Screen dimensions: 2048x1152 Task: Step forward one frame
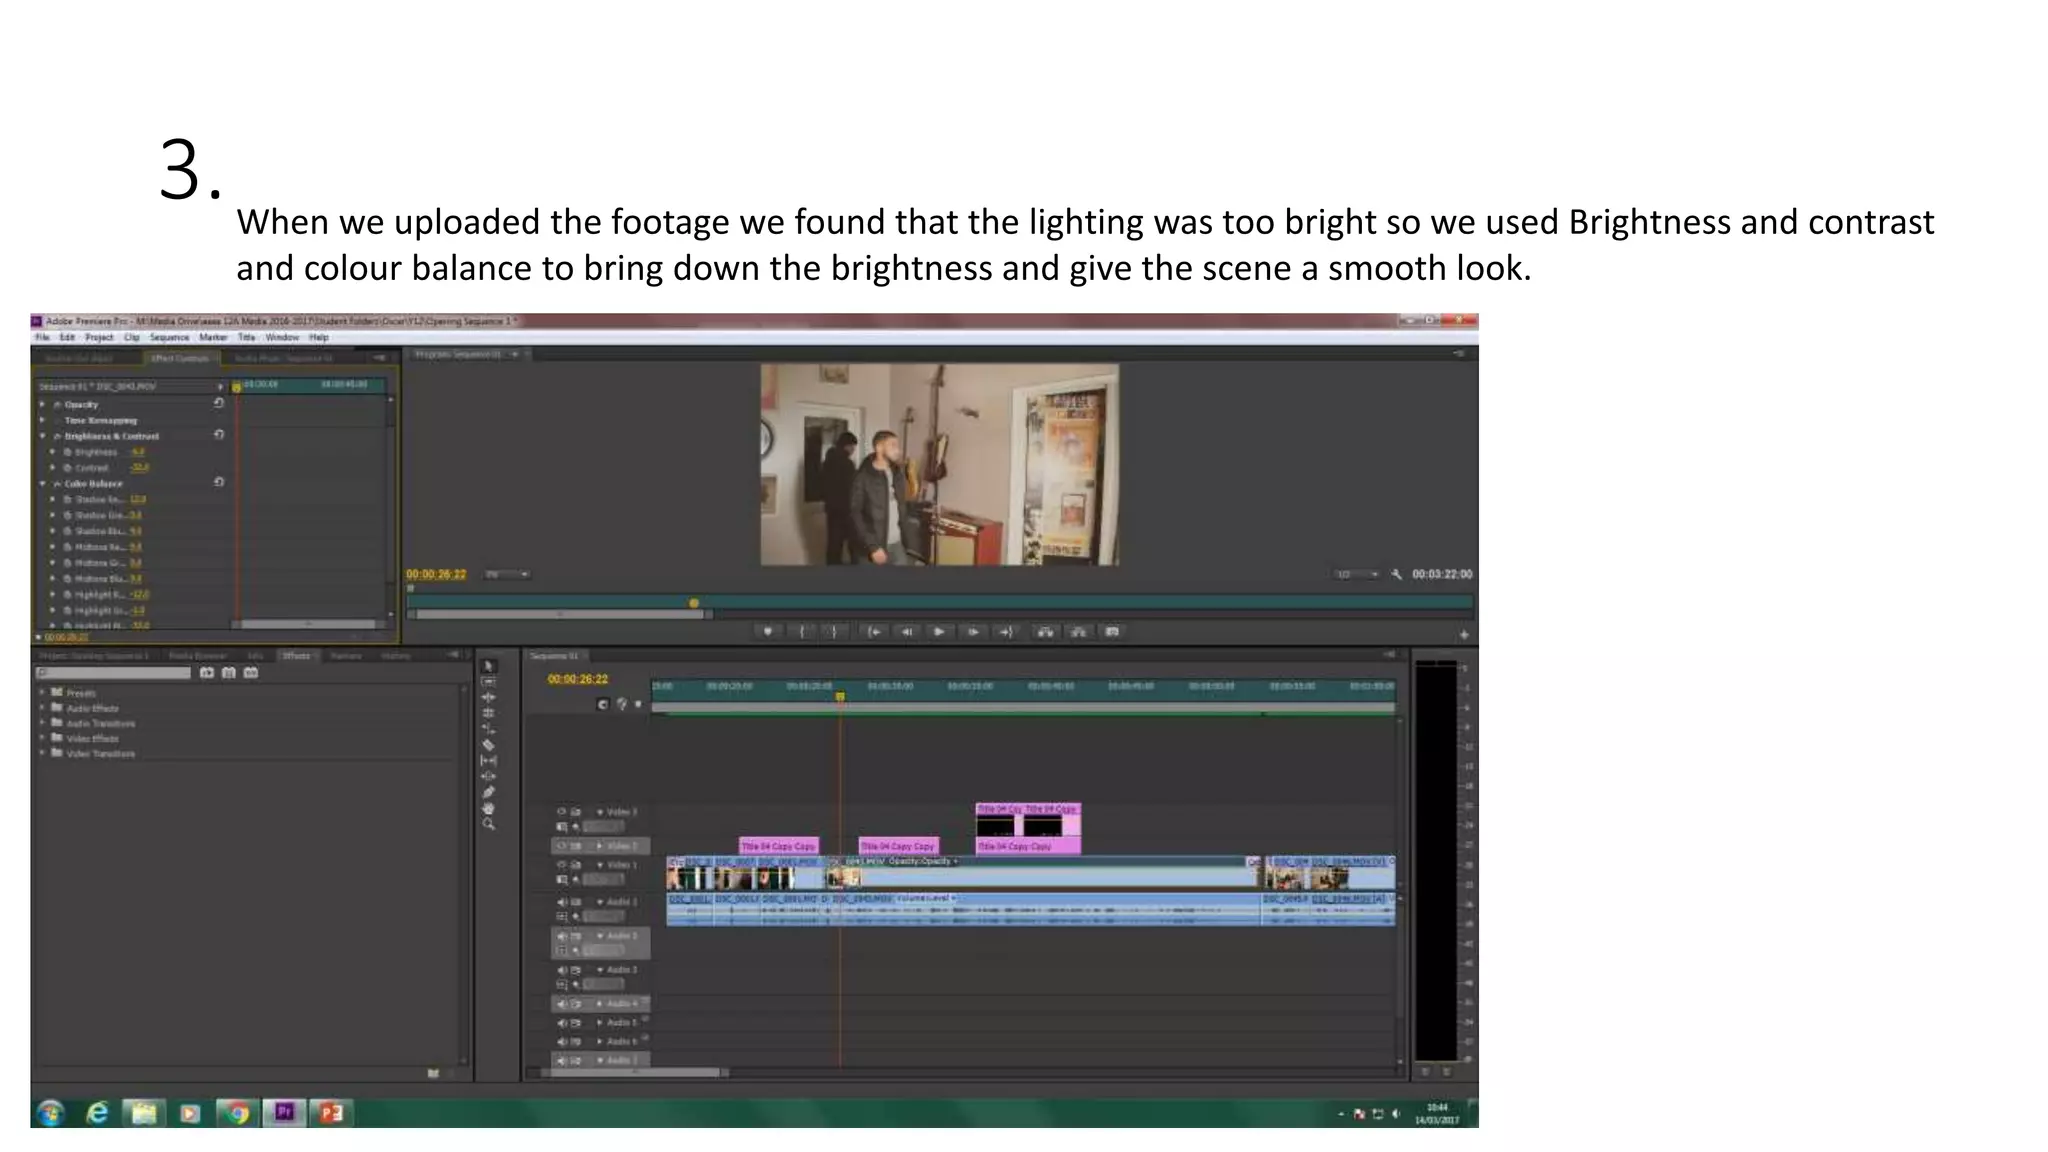(972, 632)
